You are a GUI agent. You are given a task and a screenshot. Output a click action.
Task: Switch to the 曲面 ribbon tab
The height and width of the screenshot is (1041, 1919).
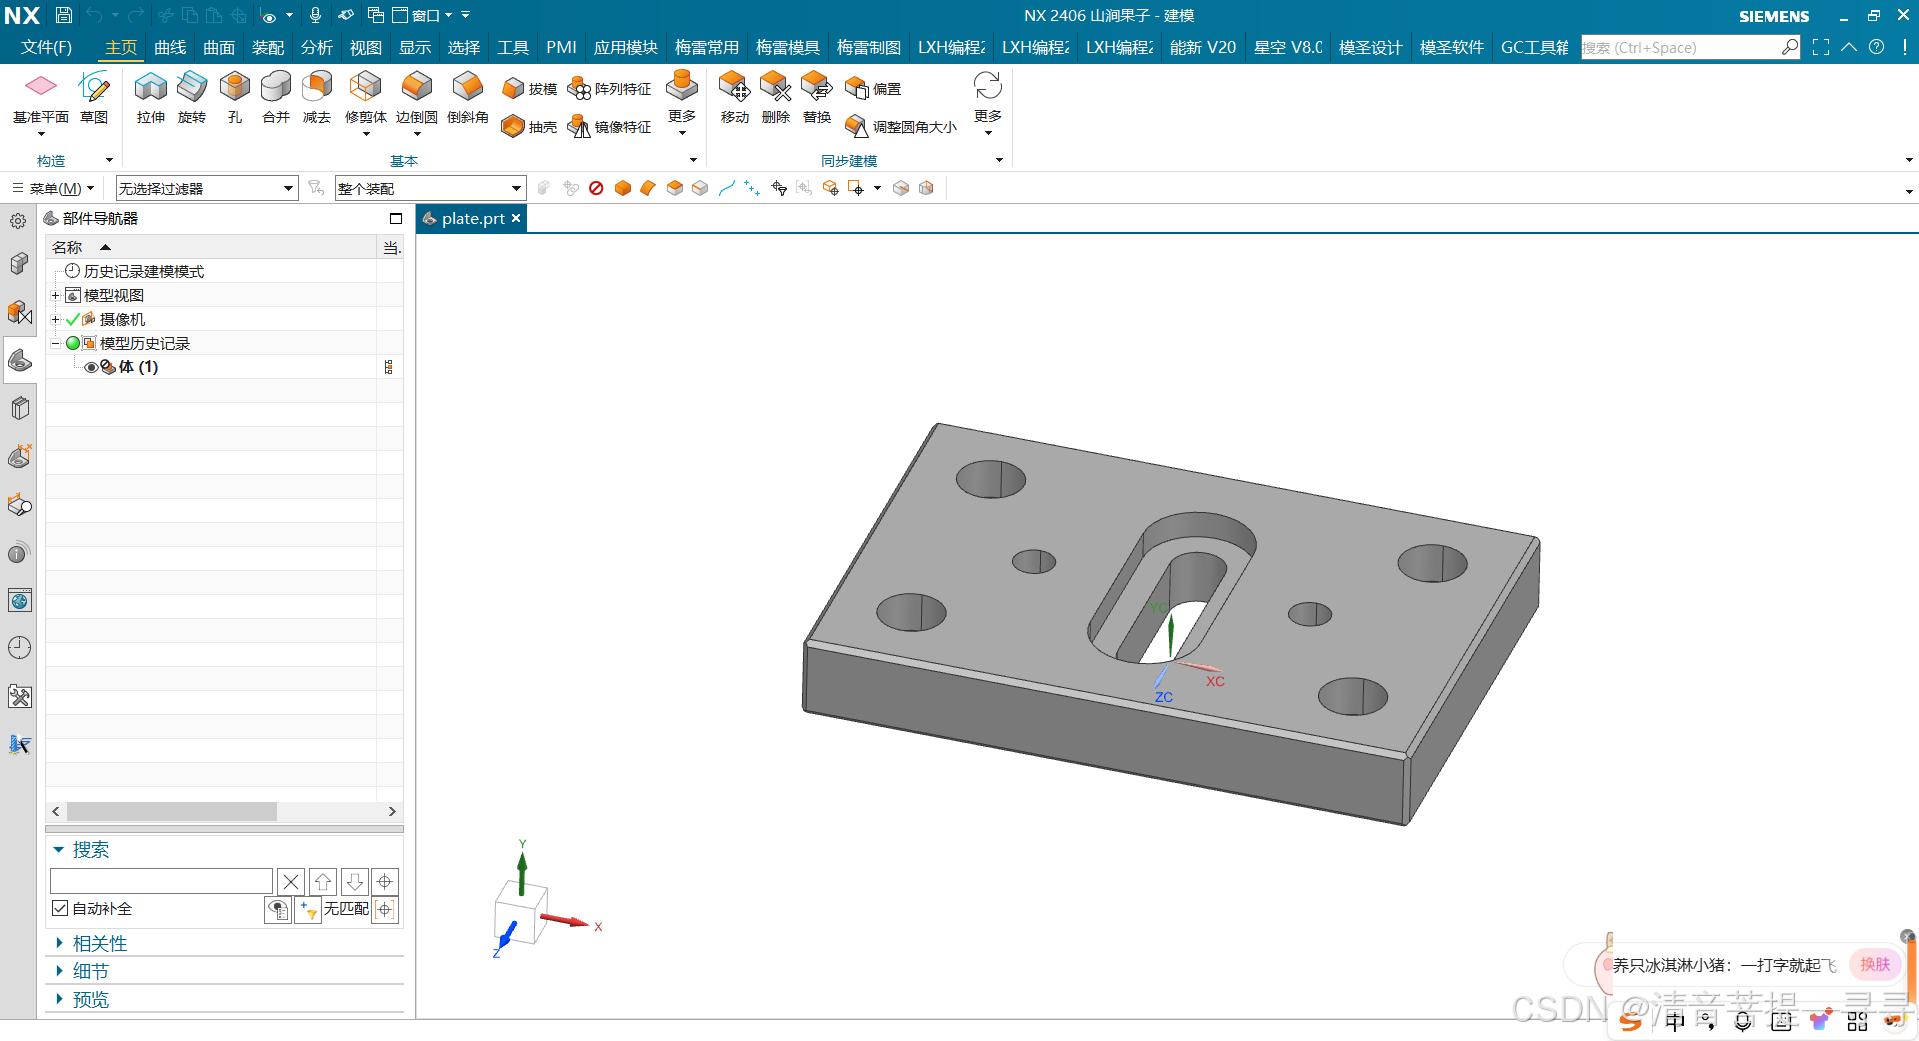(219, 47)
